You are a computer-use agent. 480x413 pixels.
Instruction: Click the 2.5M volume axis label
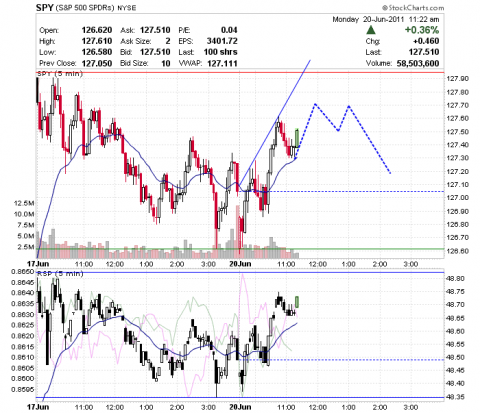(x=25, y=247)
